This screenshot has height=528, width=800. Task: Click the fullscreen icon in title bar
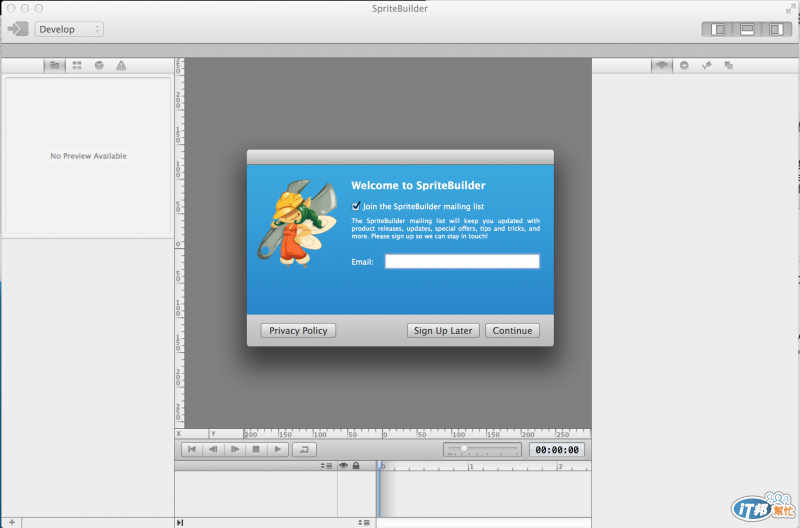pyautogui.click(x=790, y=9)
